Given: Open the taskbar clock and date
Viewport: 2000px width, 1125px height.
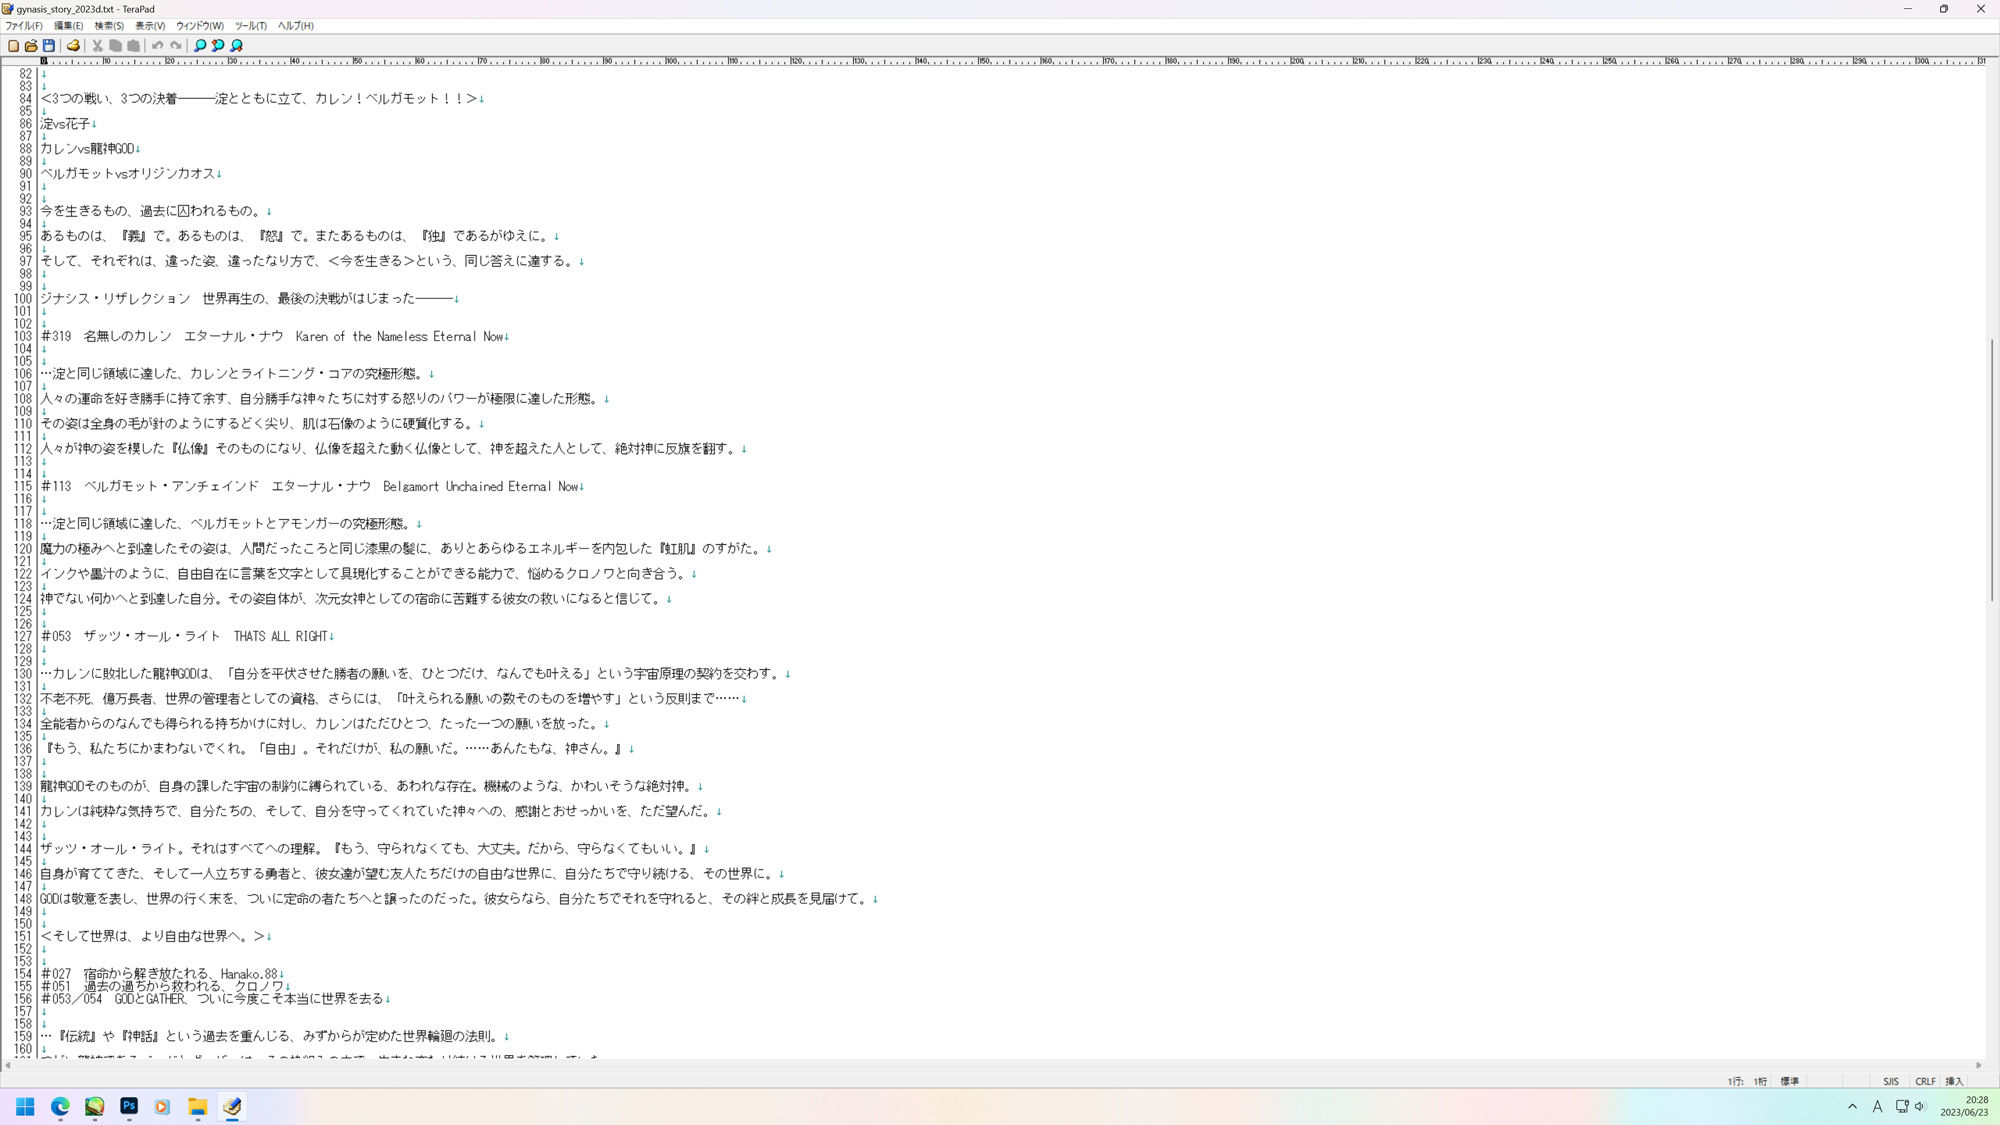Looking at the screenshot, I should tap(1964, 1106).
